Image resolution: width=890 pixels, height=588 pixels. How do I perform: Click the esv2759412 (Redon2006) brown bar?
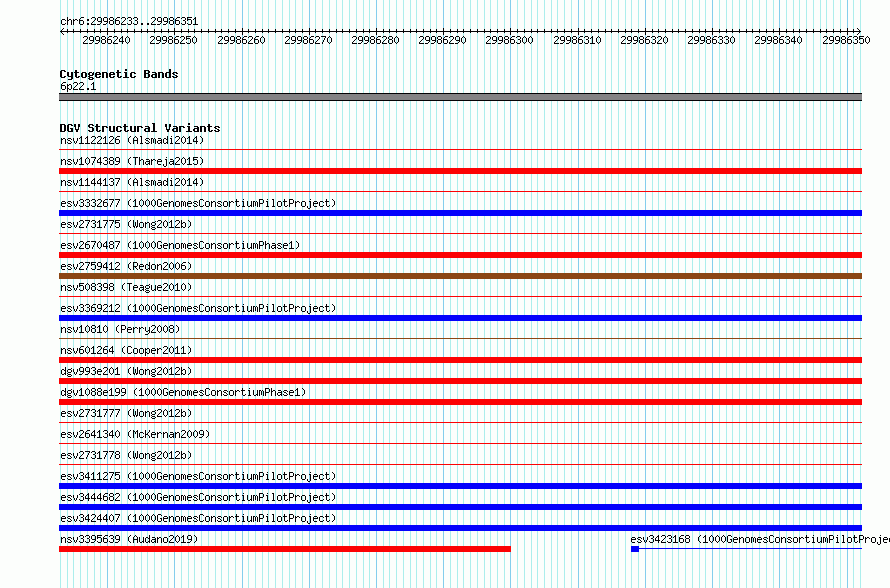tap(460, 276)
